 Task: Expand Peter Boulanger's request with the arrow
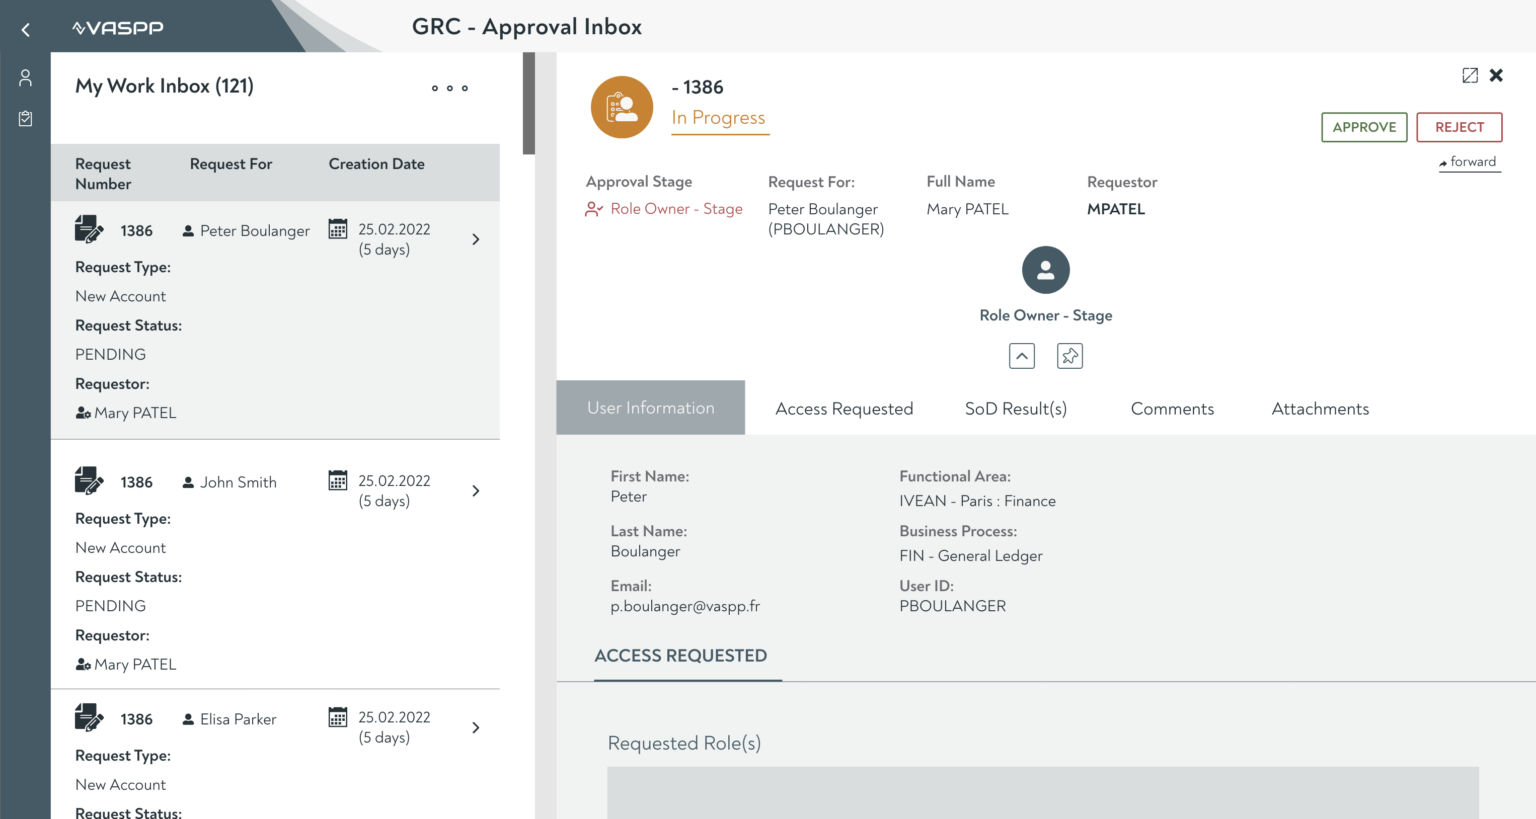click(x=475, y=239)
